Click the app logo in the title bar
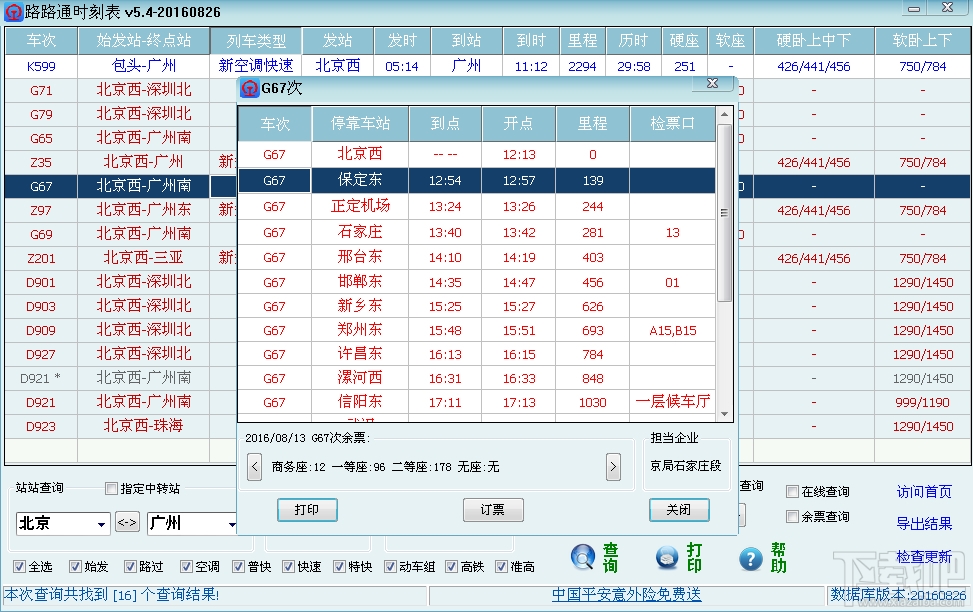973x612 pixels. [14, 11]
